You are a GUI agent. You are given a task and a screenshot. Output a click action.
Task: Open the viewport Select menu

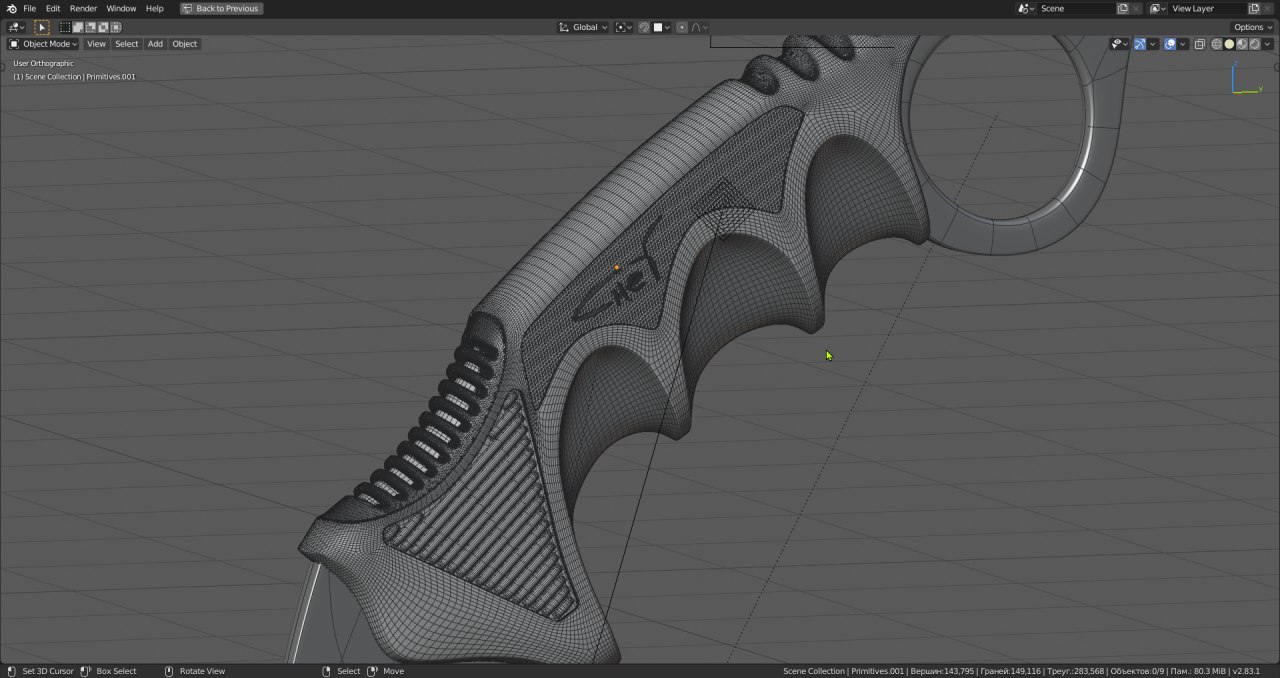[x=127, y=44]
